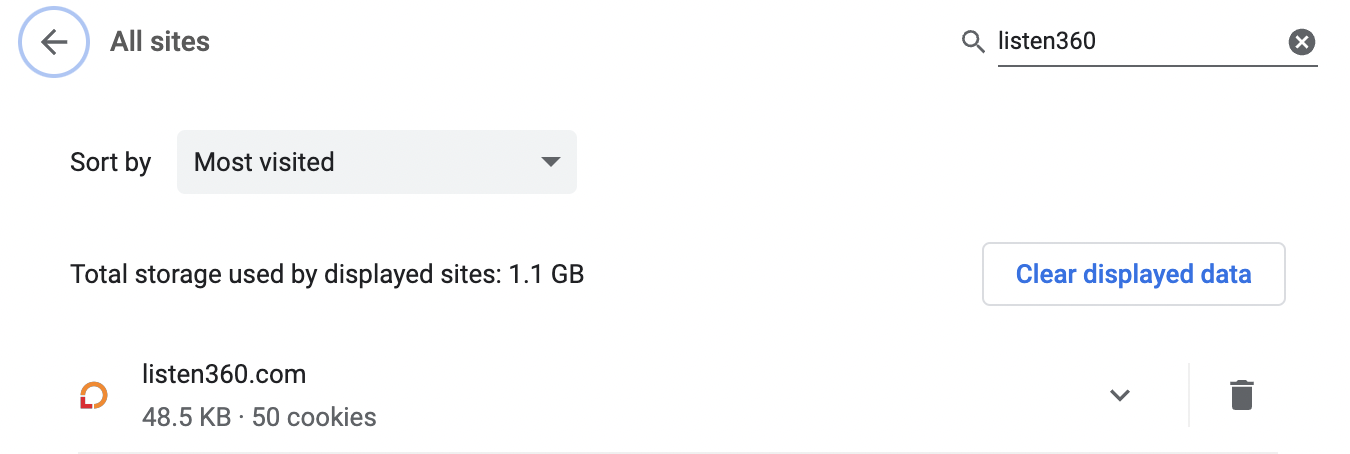Go back with the left arrow button
Viewport: 1350px width, 454px height.
(54, 42)
